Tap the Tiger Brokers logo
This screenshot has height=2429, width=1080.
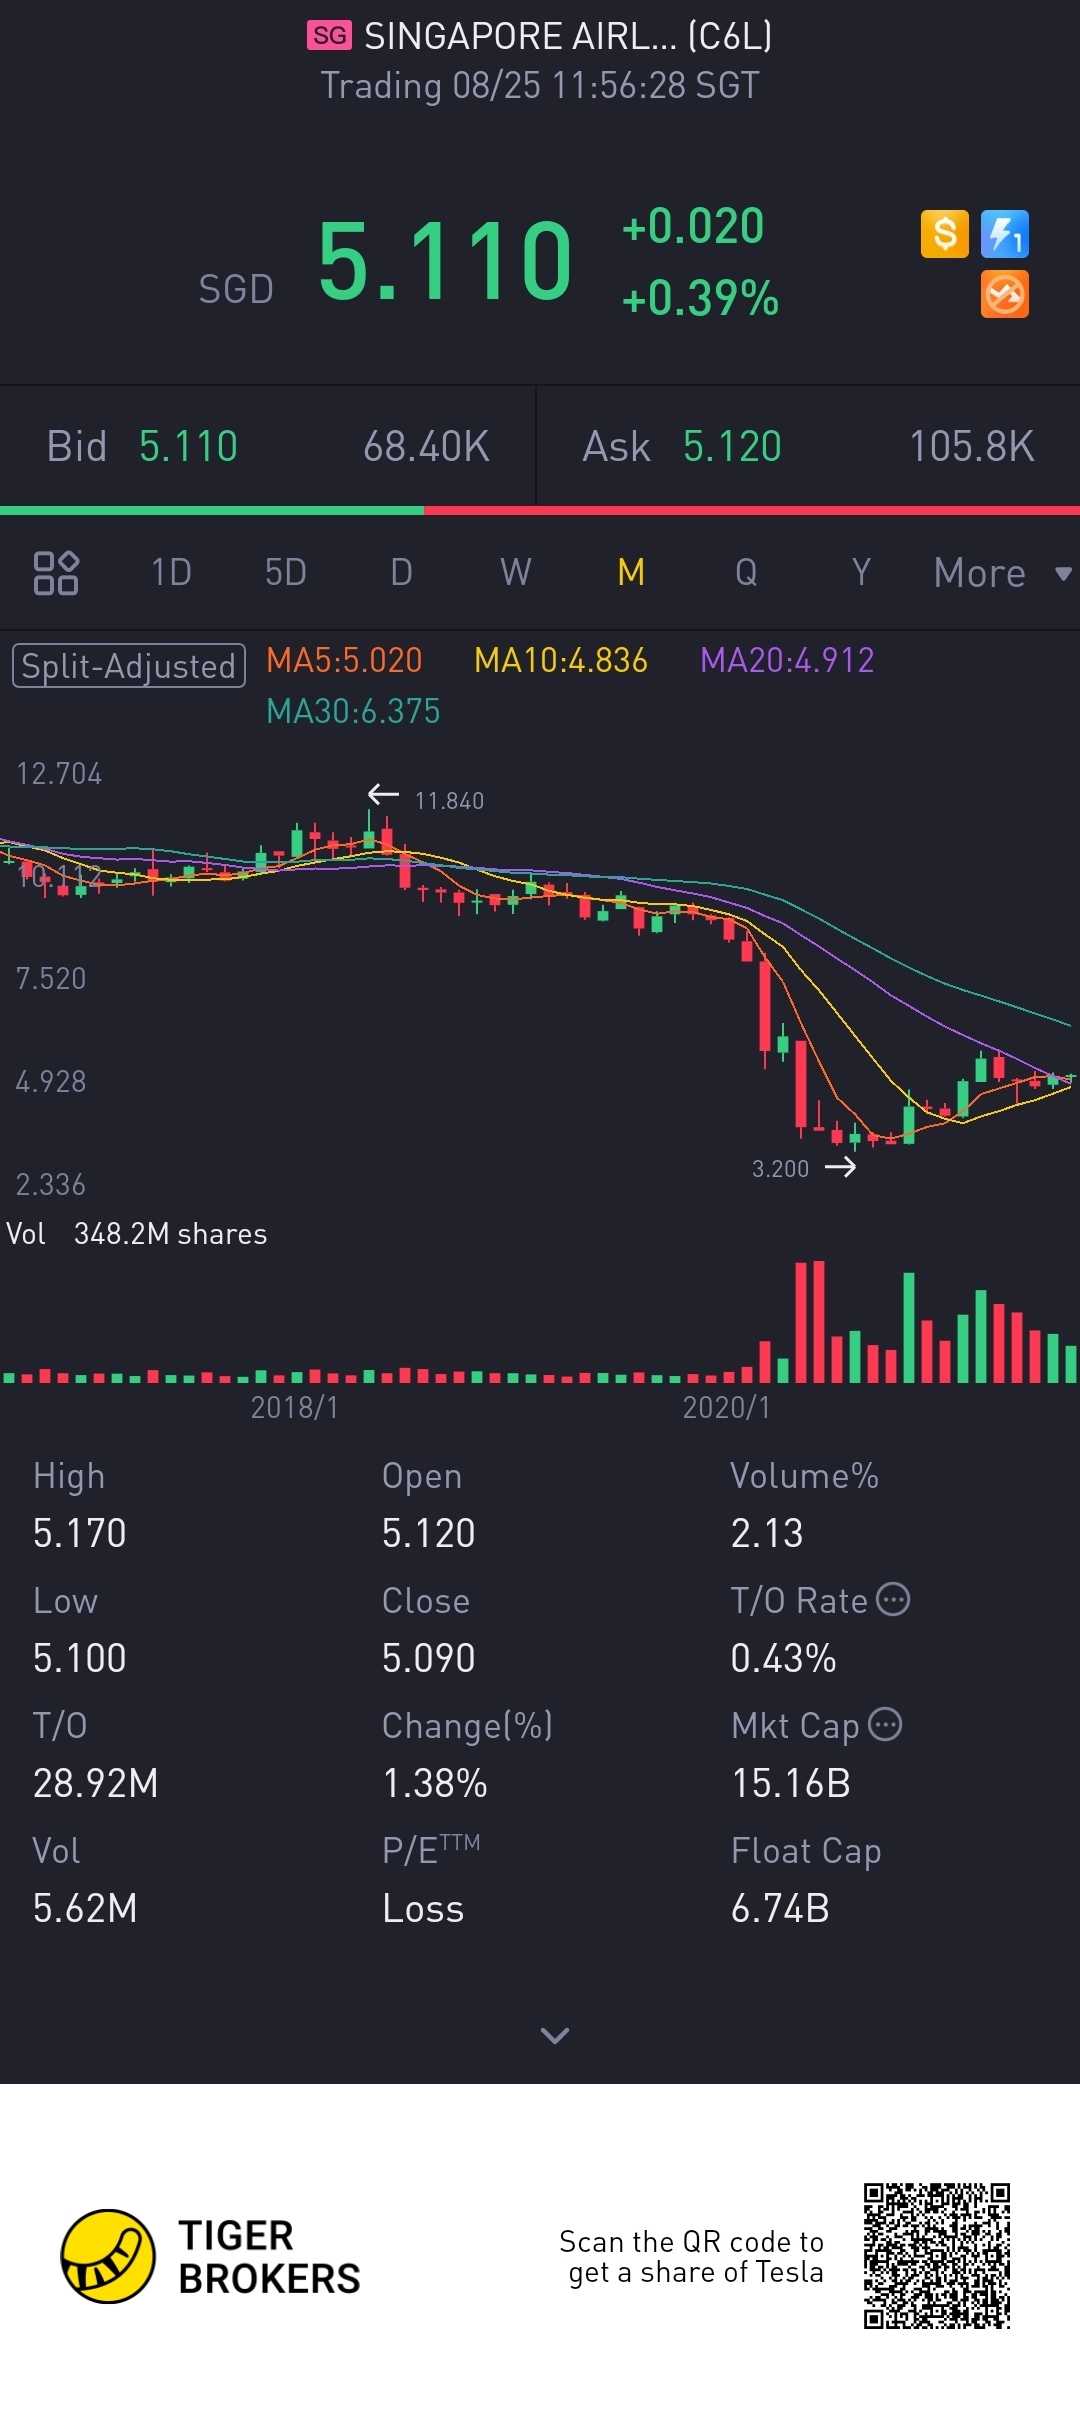pos(108,2257)
